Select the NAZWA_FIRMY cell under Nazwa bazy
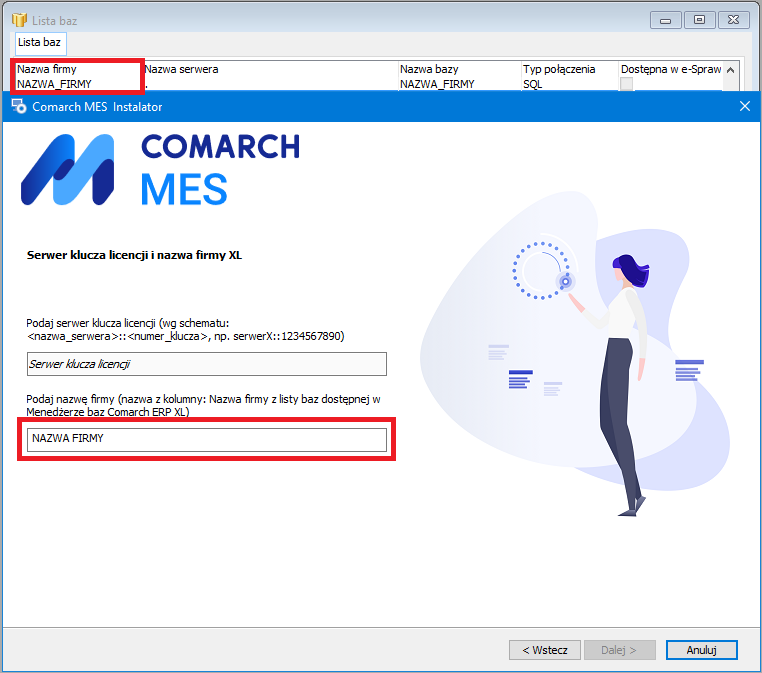762x673 pixels. click(459, 84)
